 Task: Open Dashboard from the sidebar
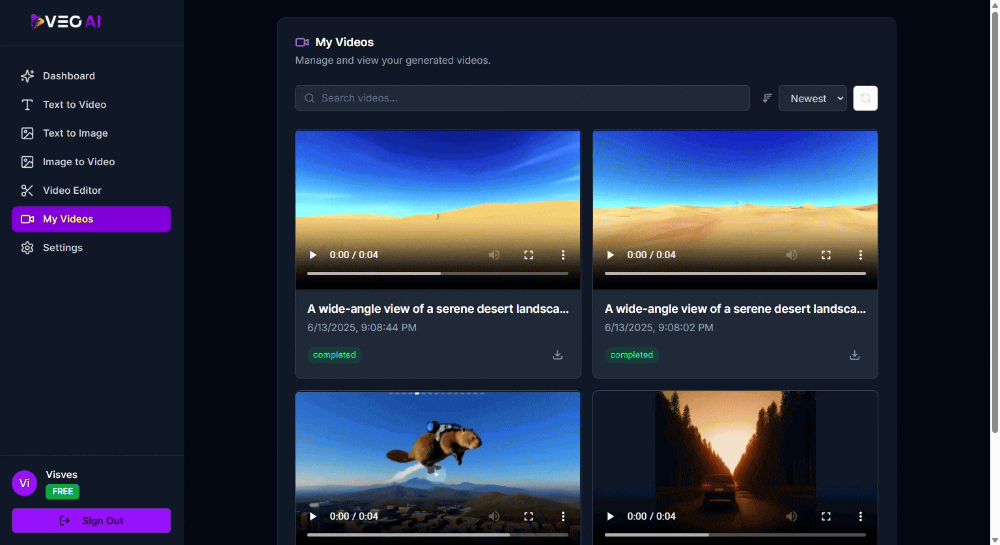click(x=91, y=76)
